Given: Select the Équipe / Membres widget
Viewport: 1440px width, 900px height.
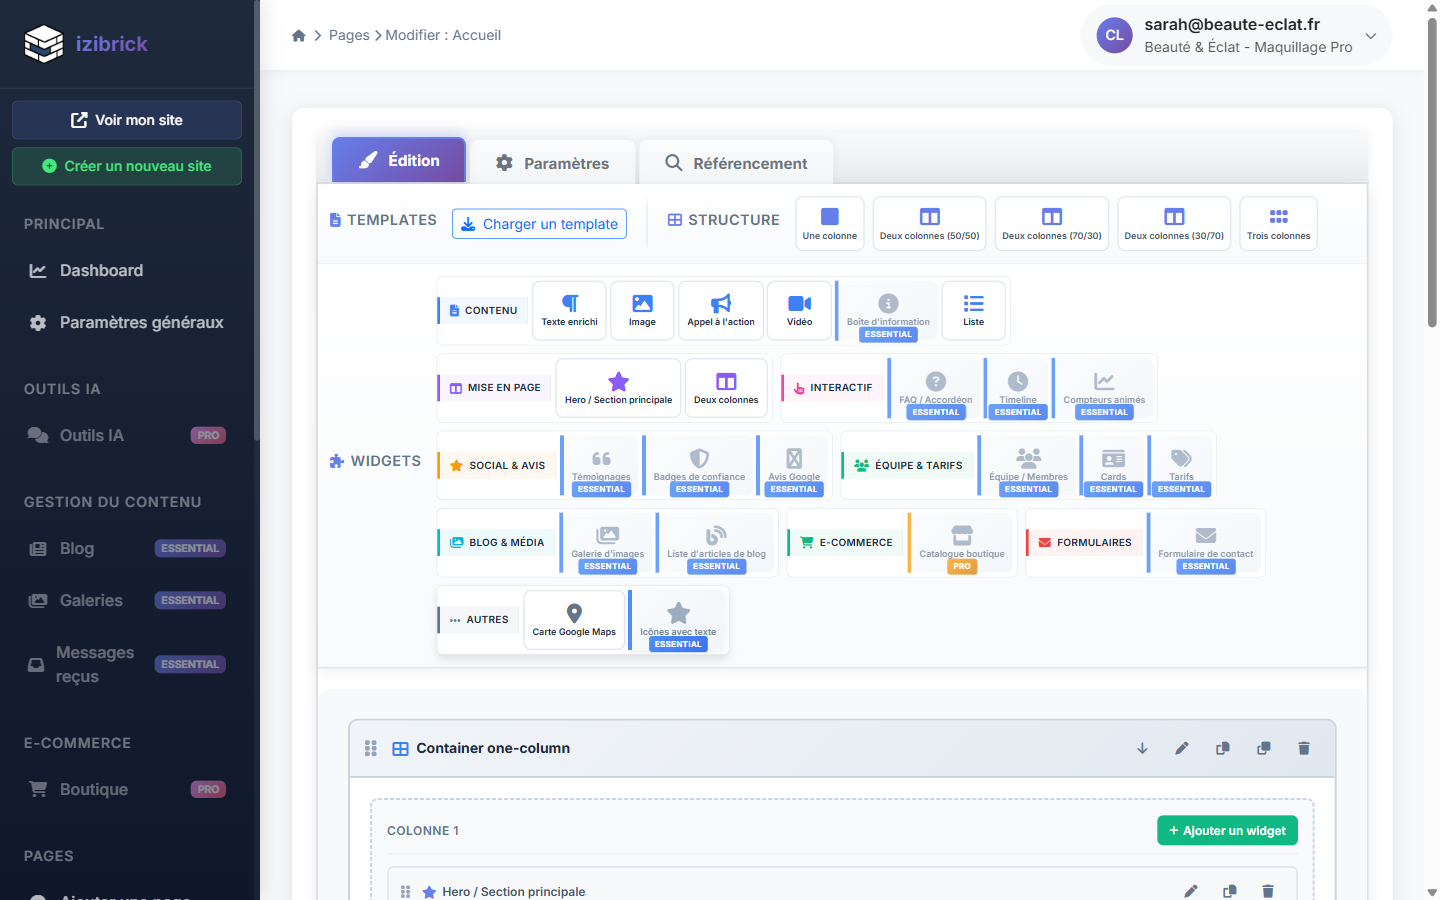Looking at the screenshot, I should (1028, 467).
